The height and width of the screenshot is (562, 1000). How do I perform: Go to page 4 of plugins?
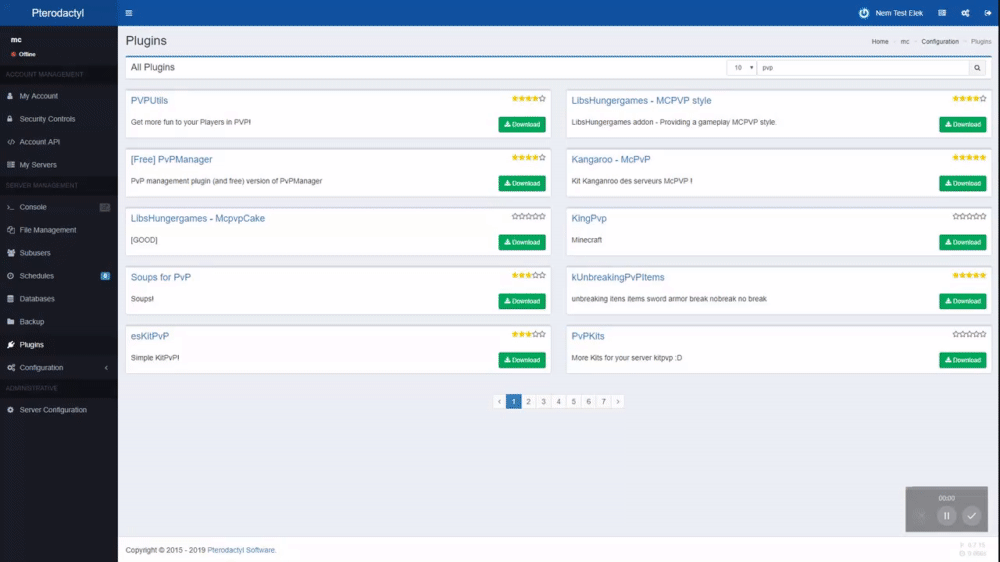(559, 401)
